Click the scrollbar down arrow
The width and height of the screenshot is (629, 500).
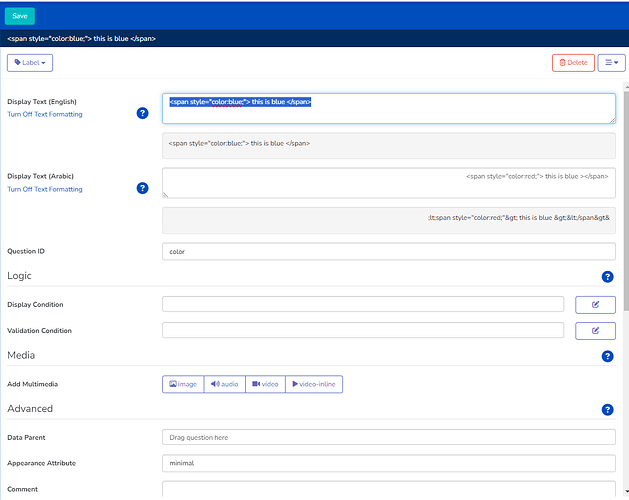point(626,491)
